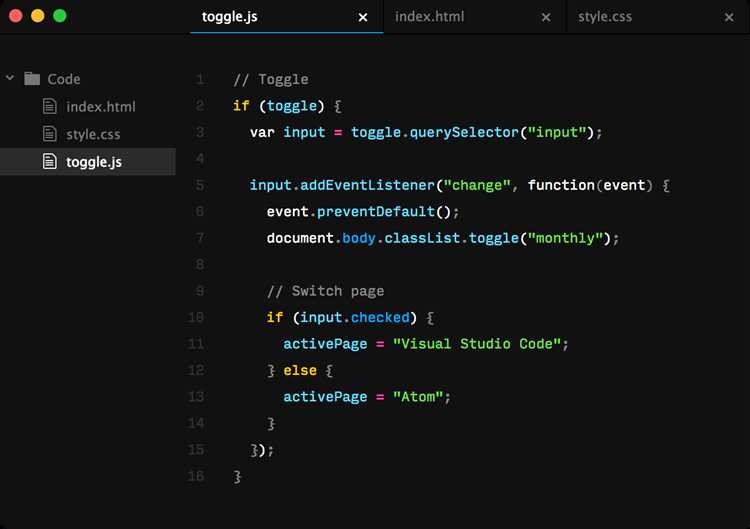This screenshot has width=750, height=529.
Task: Click the Code folder icon
Action: (32, 78)
